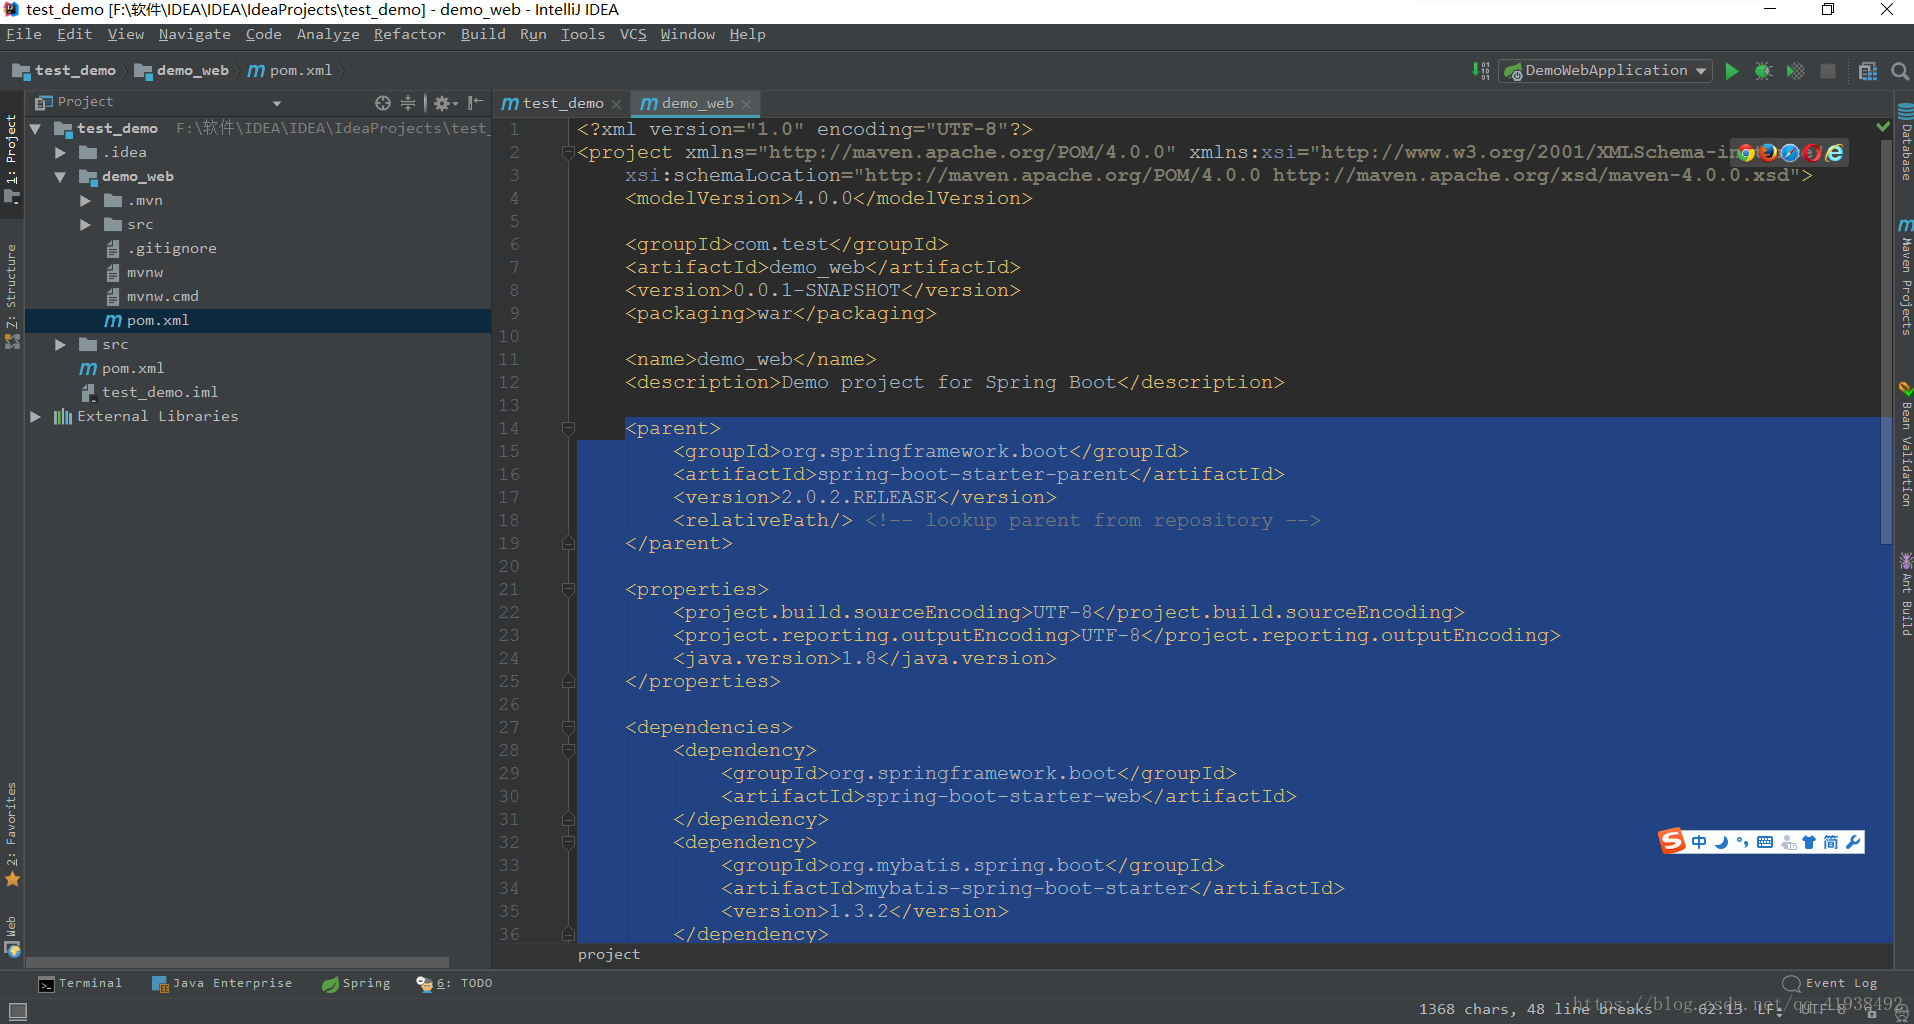This screenshot has height=1024, width=1914.
Task: Open DemoWebApplication run configuration dropdown
Action: pyautogui.click(x=1605, y=71)
